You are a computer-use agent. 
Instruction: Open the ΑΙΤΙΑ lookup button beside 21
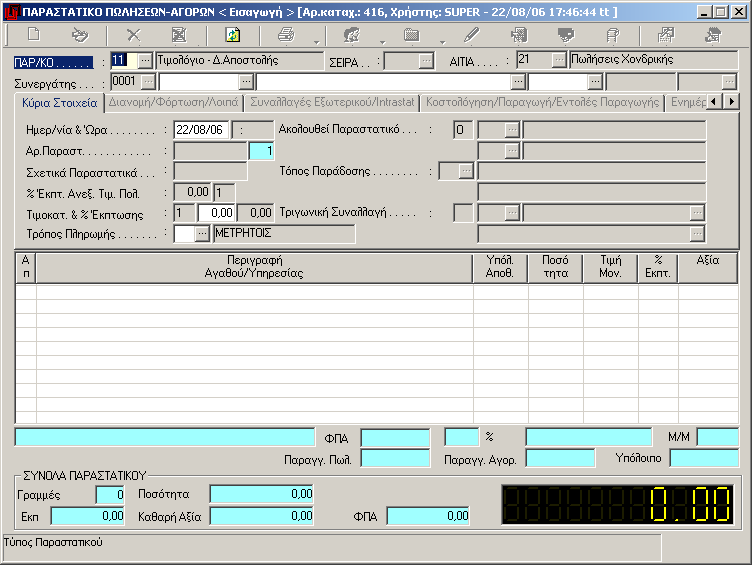(559, 60)
